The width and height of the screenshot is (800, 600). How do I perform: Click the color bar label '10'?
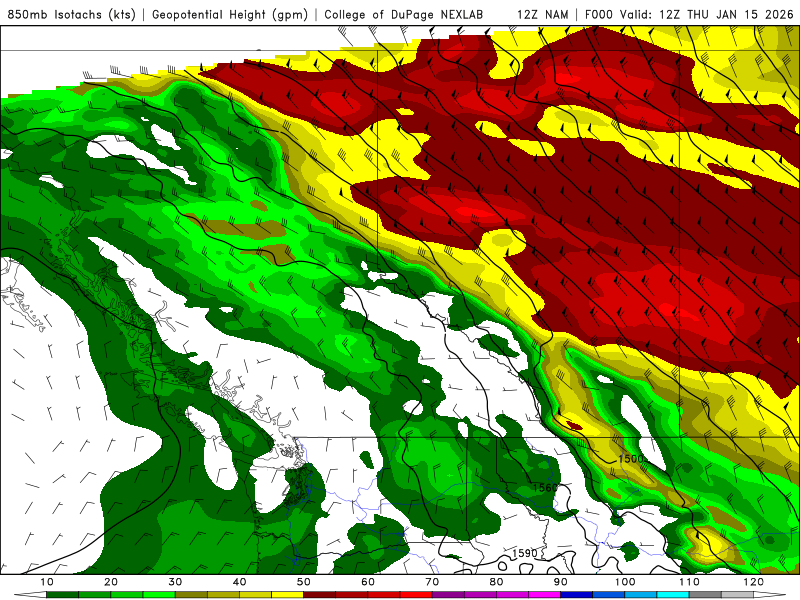pos(46,582)
